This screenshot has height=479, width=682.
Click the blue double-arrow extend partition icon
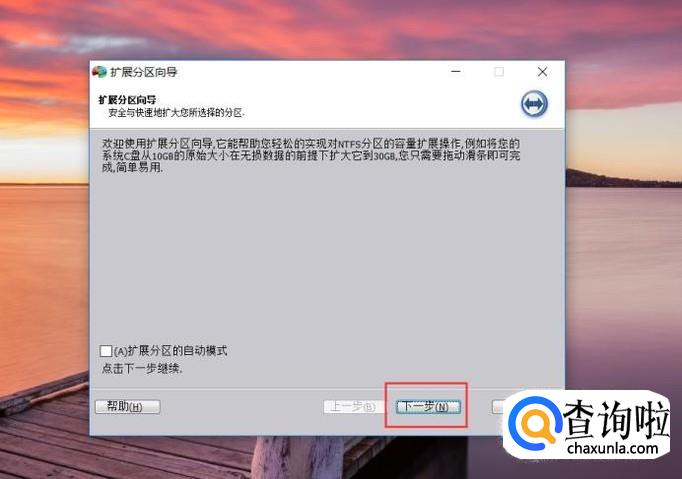534,104
